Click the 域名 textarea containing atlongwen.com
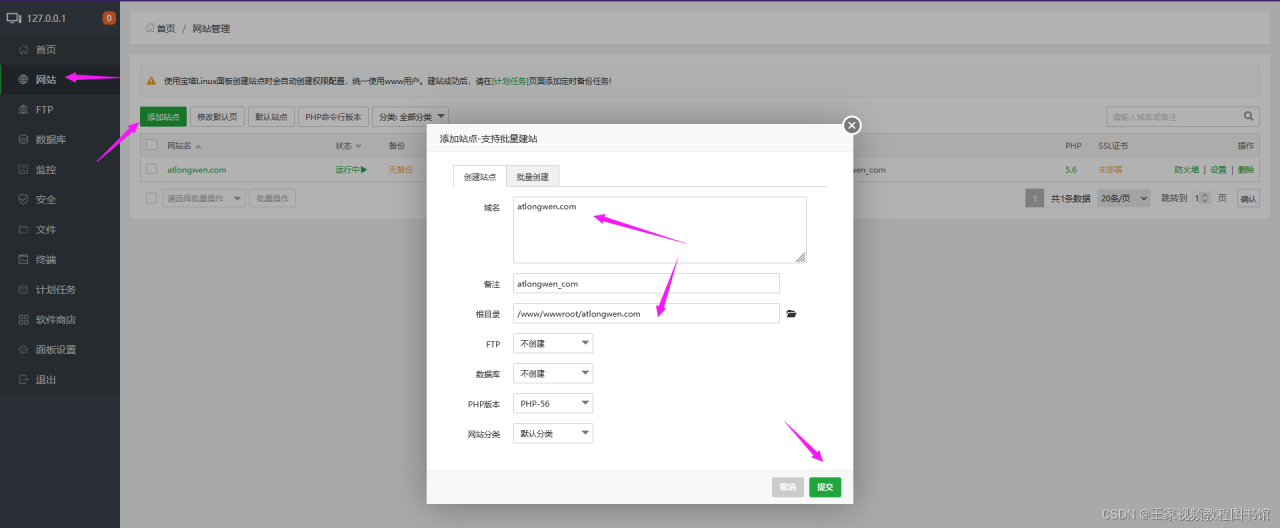Image resolution: width=1280 pixels, height=528 pixels. coord(660,230)
